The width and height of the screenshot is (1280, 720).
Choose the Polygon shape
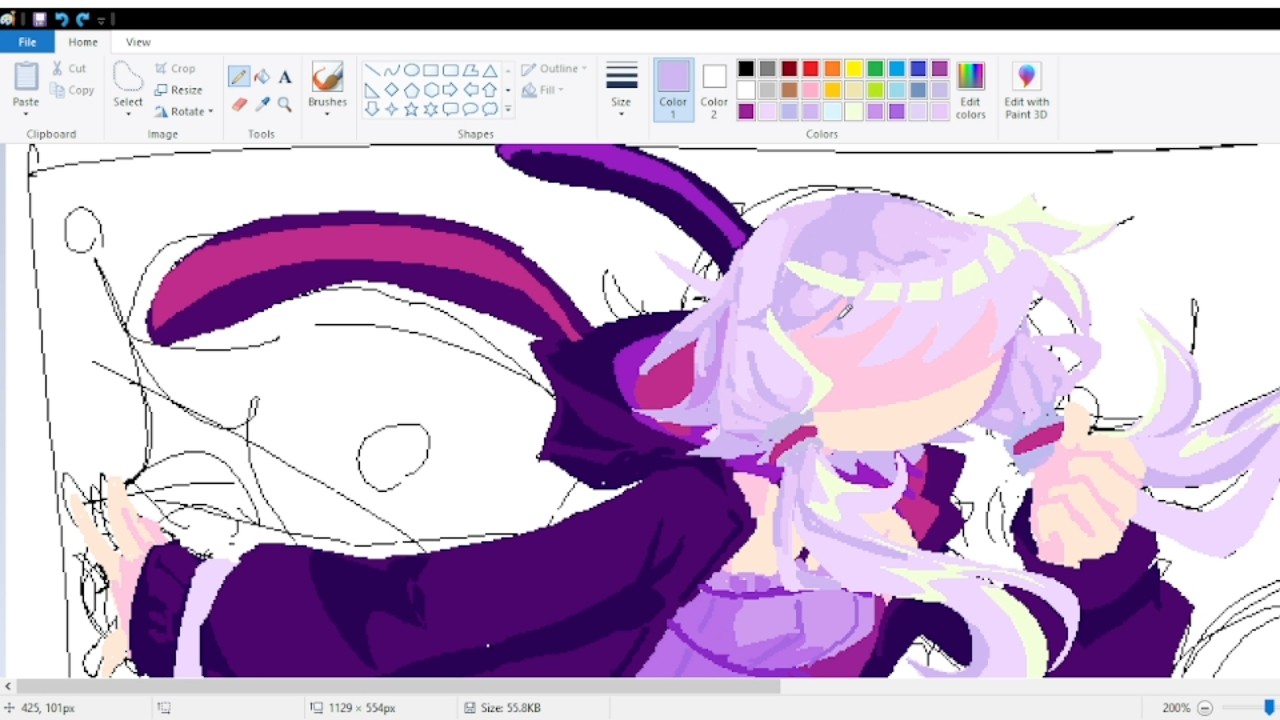[470, 70]
